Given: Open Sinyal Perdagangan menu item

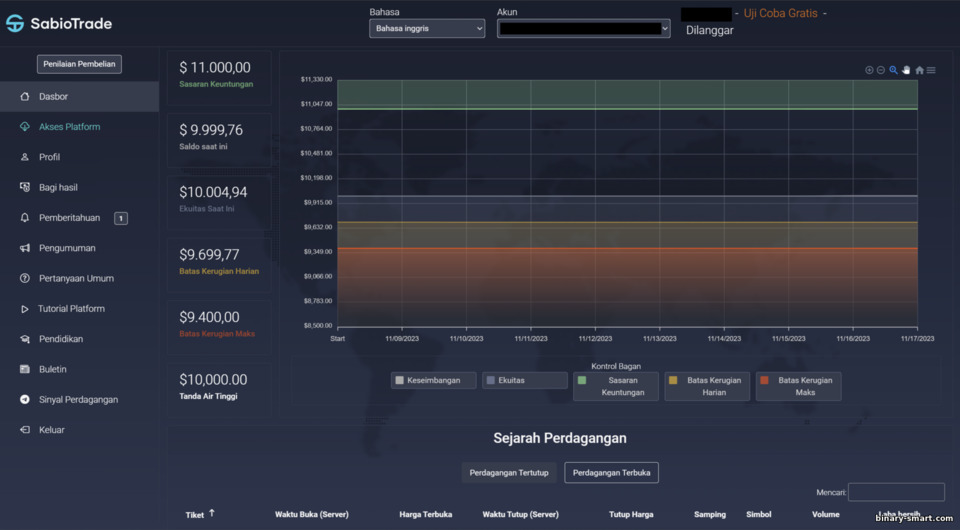Looking at the screenshot, I should (x=79, y=400).
